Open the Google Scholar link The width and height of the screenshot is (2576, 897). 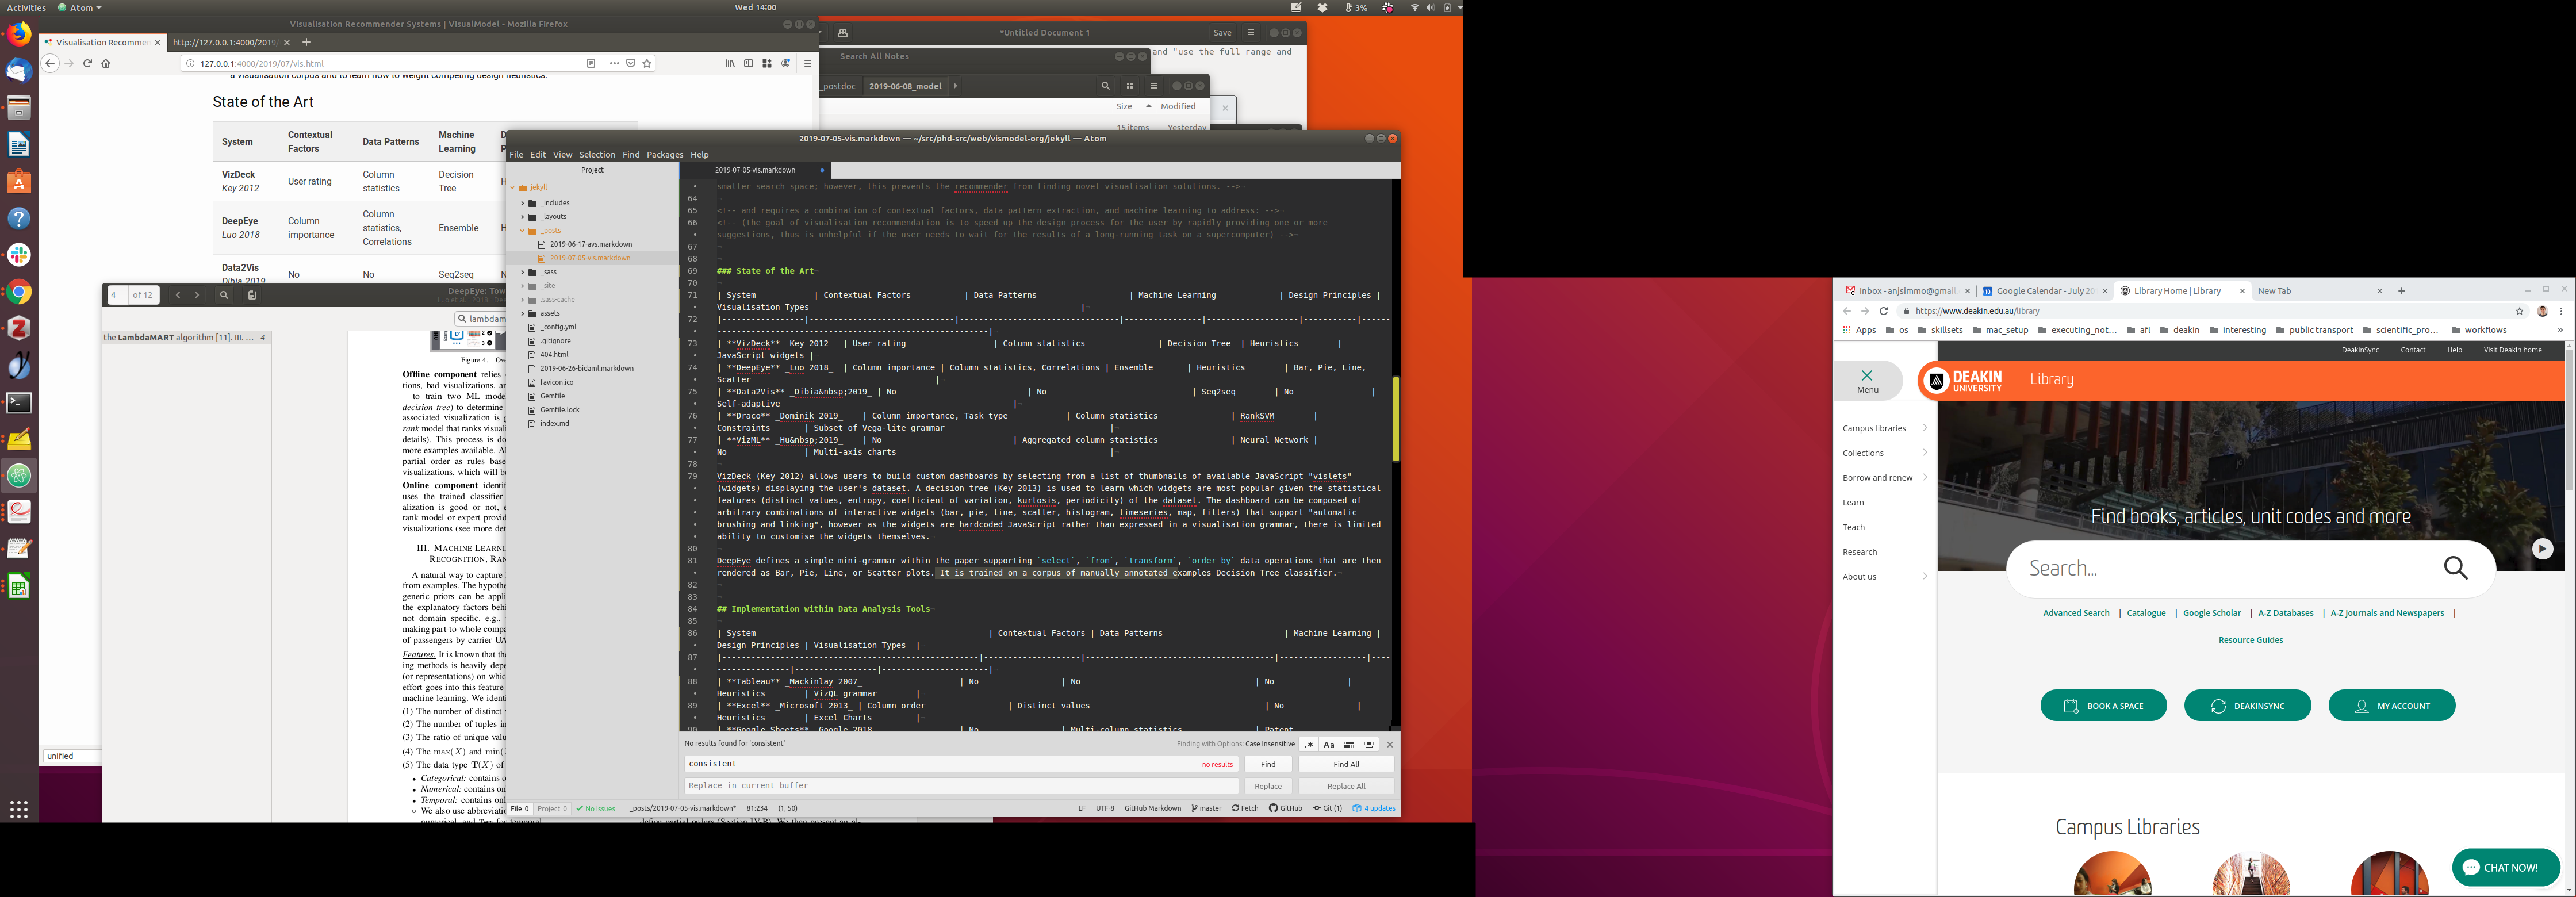coord(2212,613)
